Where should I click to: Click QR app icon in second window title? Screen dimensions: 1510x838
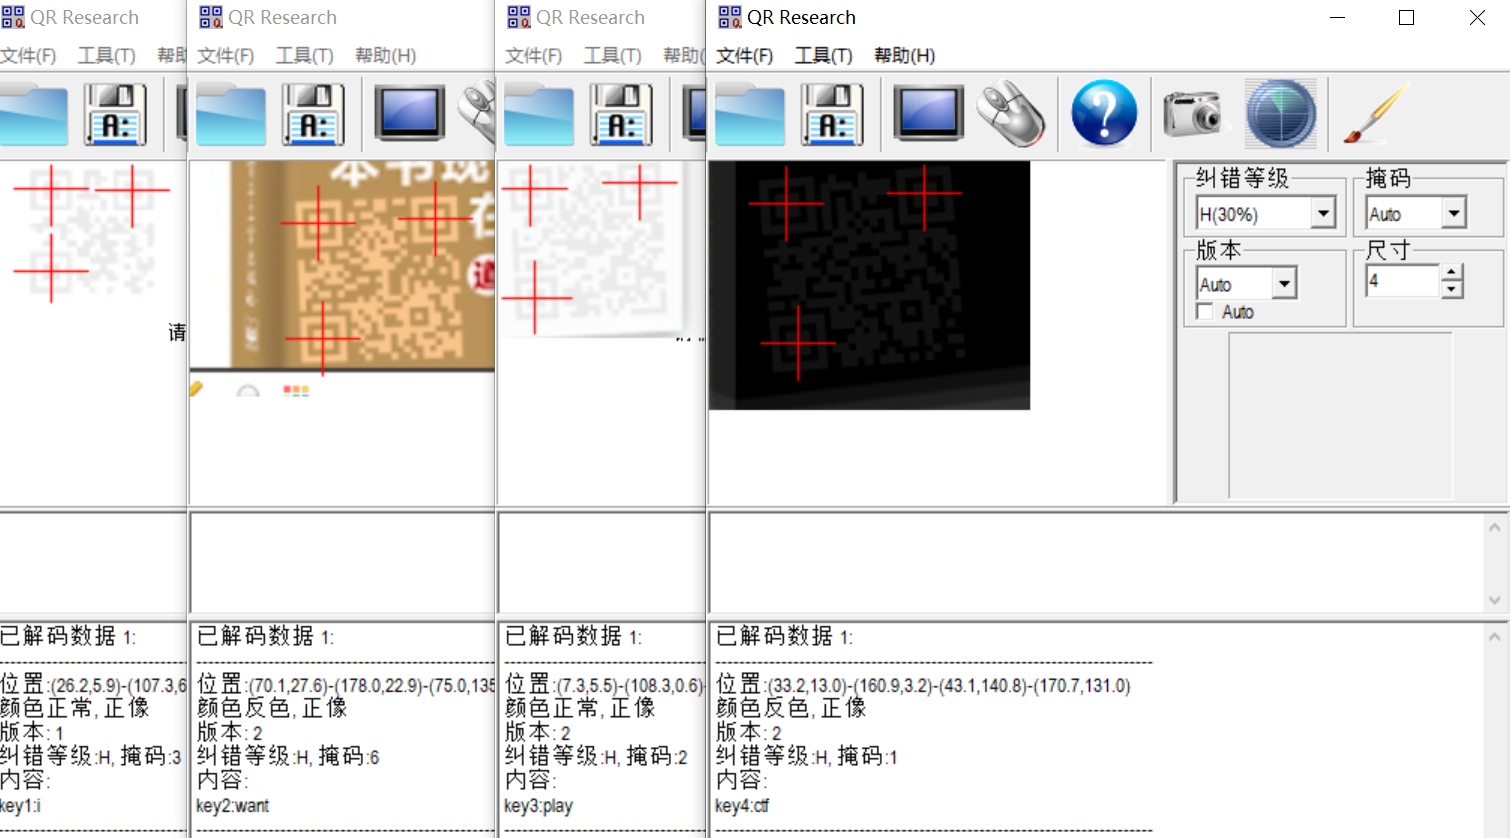click(211, 17)
